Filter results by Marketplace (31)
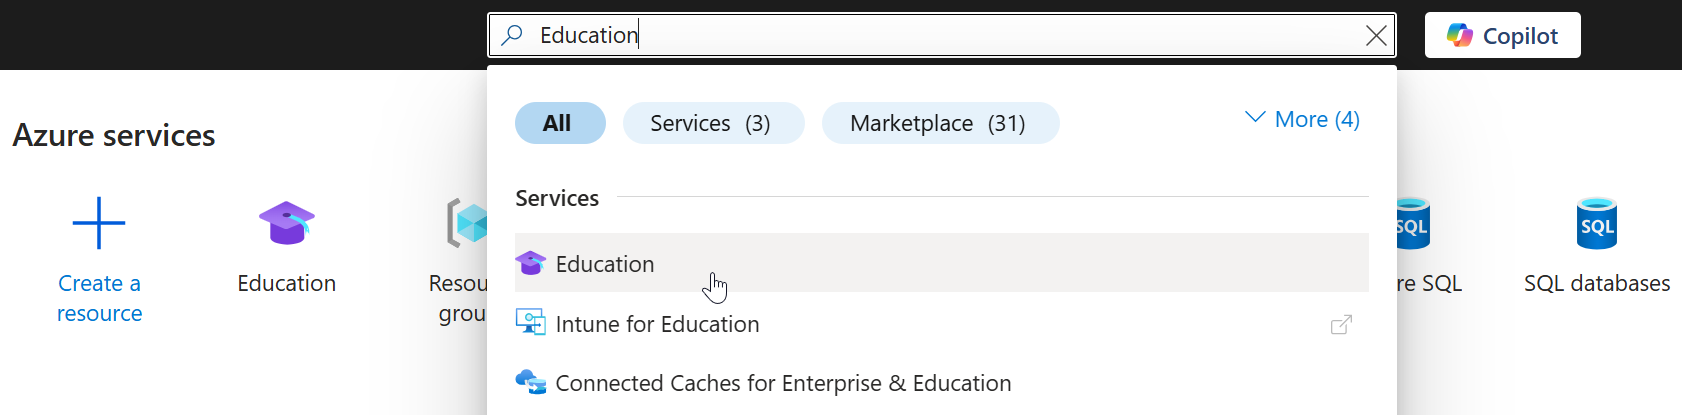Image resolution: width=1682 pixels, height=415 pixels. (x=940, y=123)
